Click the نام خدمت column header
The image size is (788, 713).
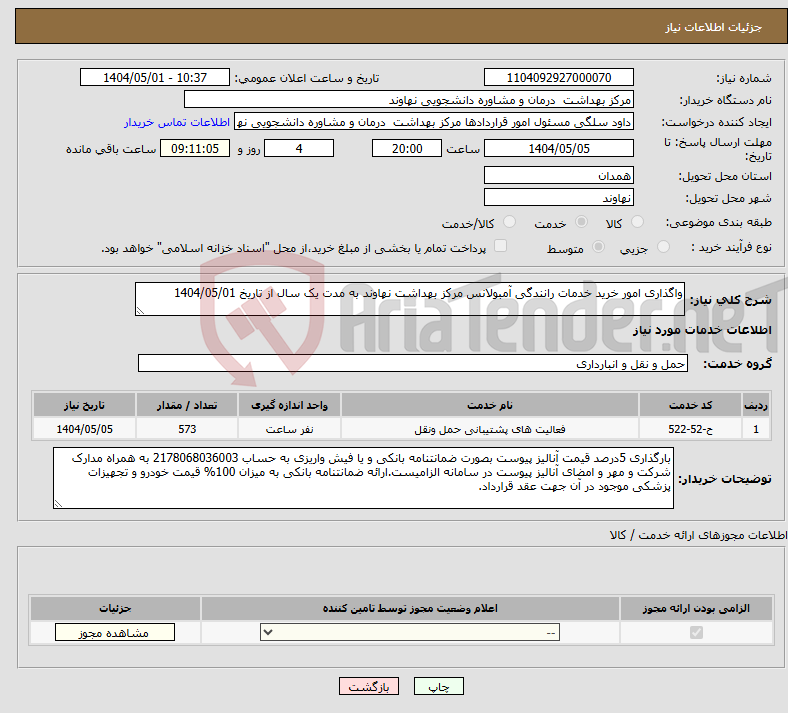tap(489, 405)
